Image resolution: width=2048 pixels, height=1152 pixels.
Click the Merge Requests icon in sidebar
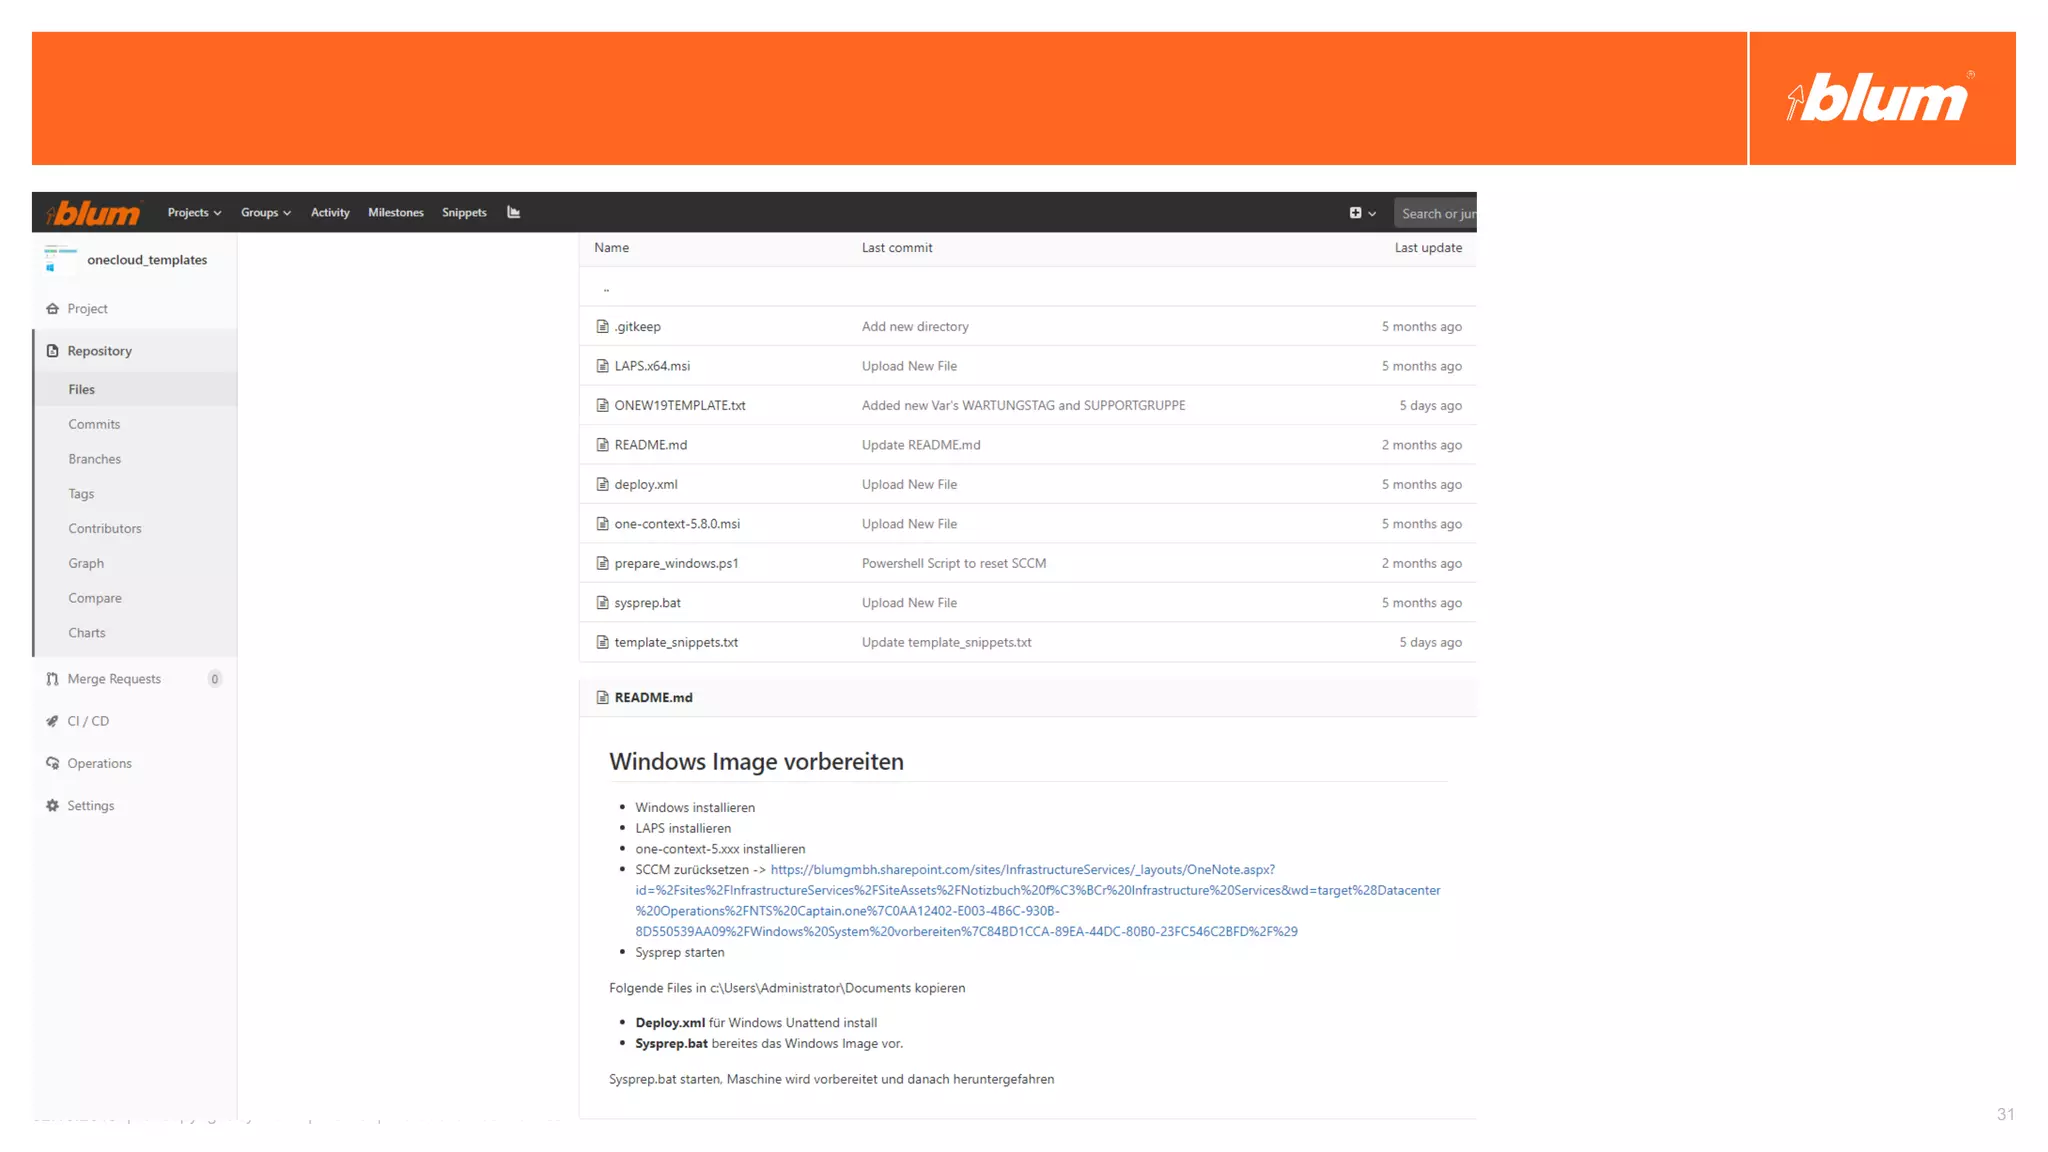pyautogui.click(x=53, y=679)
